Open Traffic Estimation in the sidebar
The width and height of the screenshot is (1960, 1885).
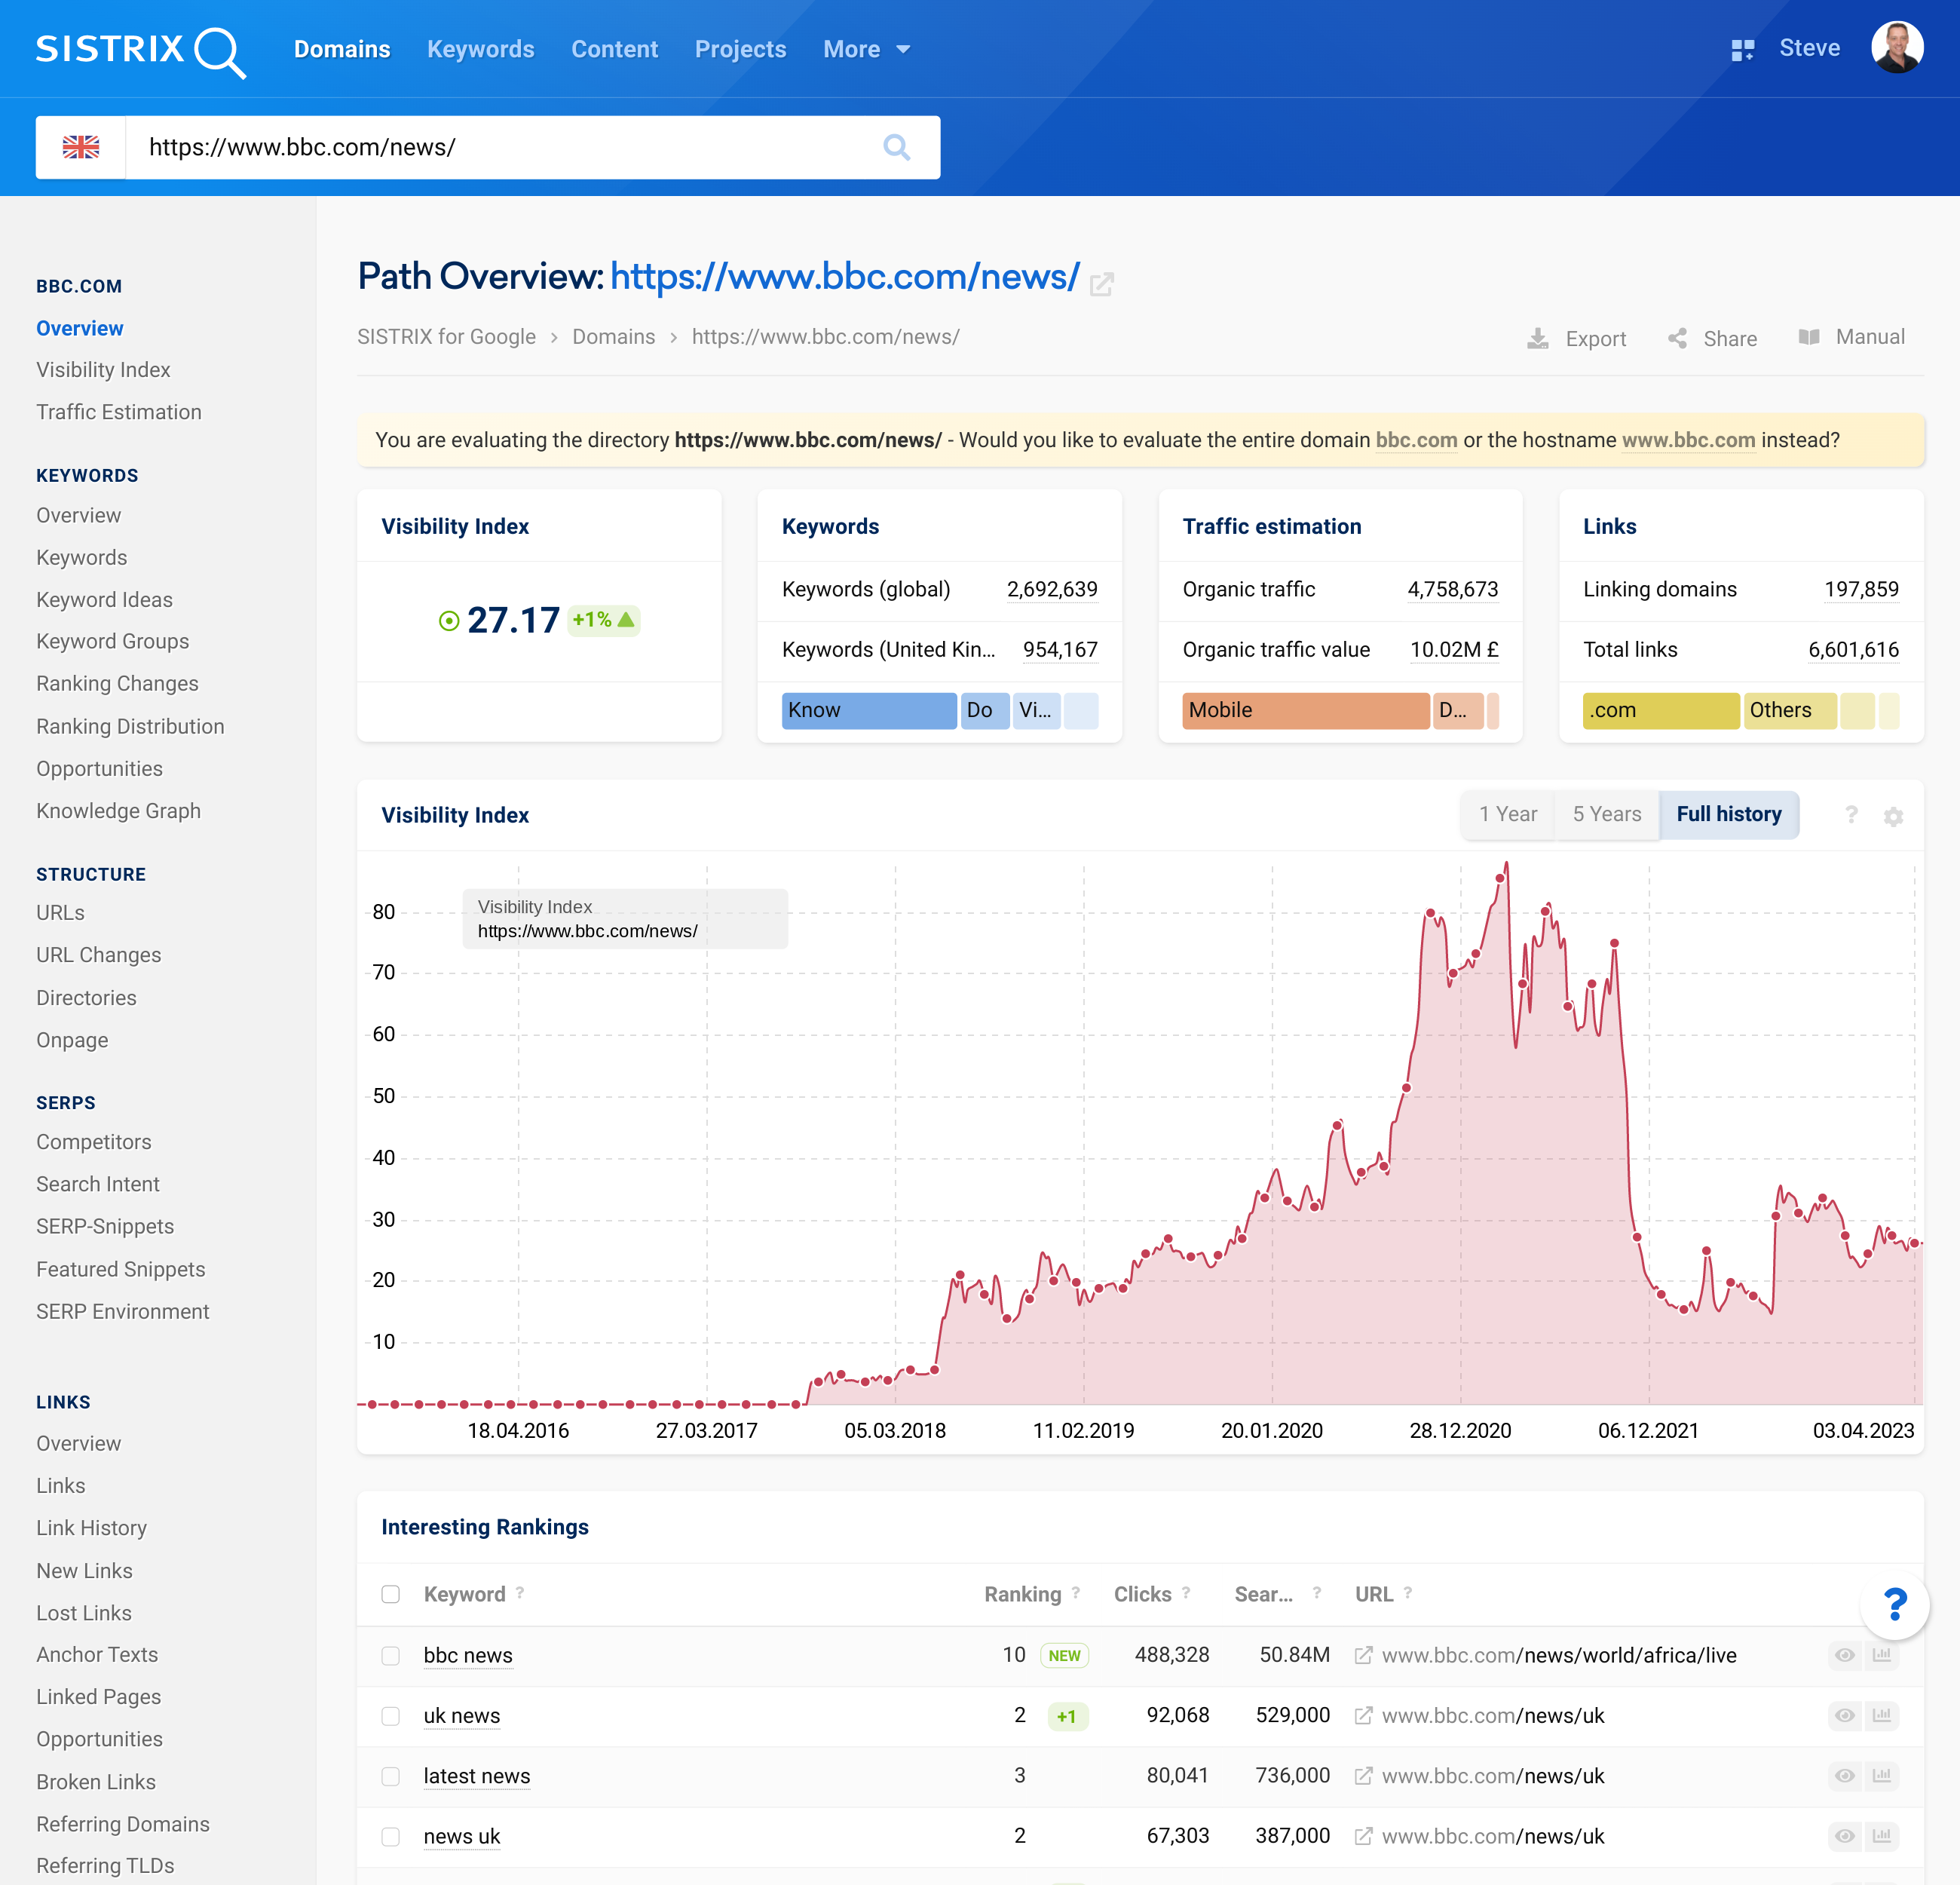[119, 412]
